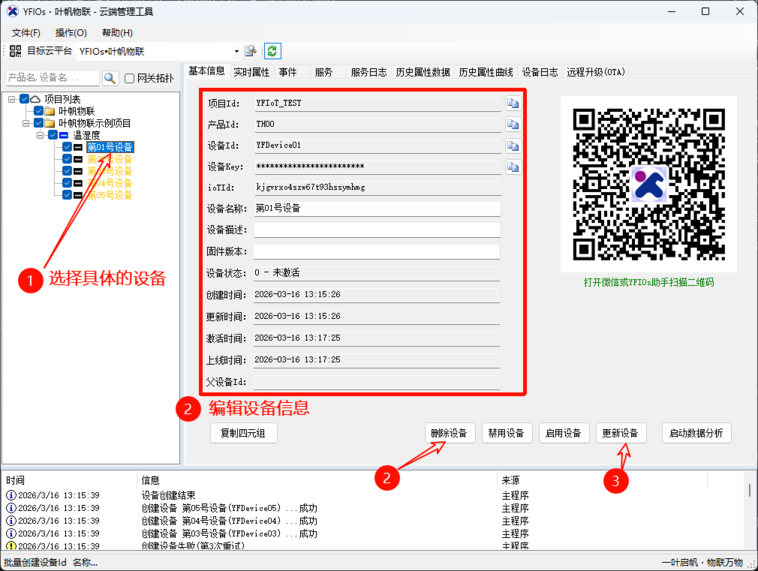Image resolution: width=758 pixels, height=571 pixels.
Task: Click the device icon of 第05号设备
Action: (x=78, y=195)
